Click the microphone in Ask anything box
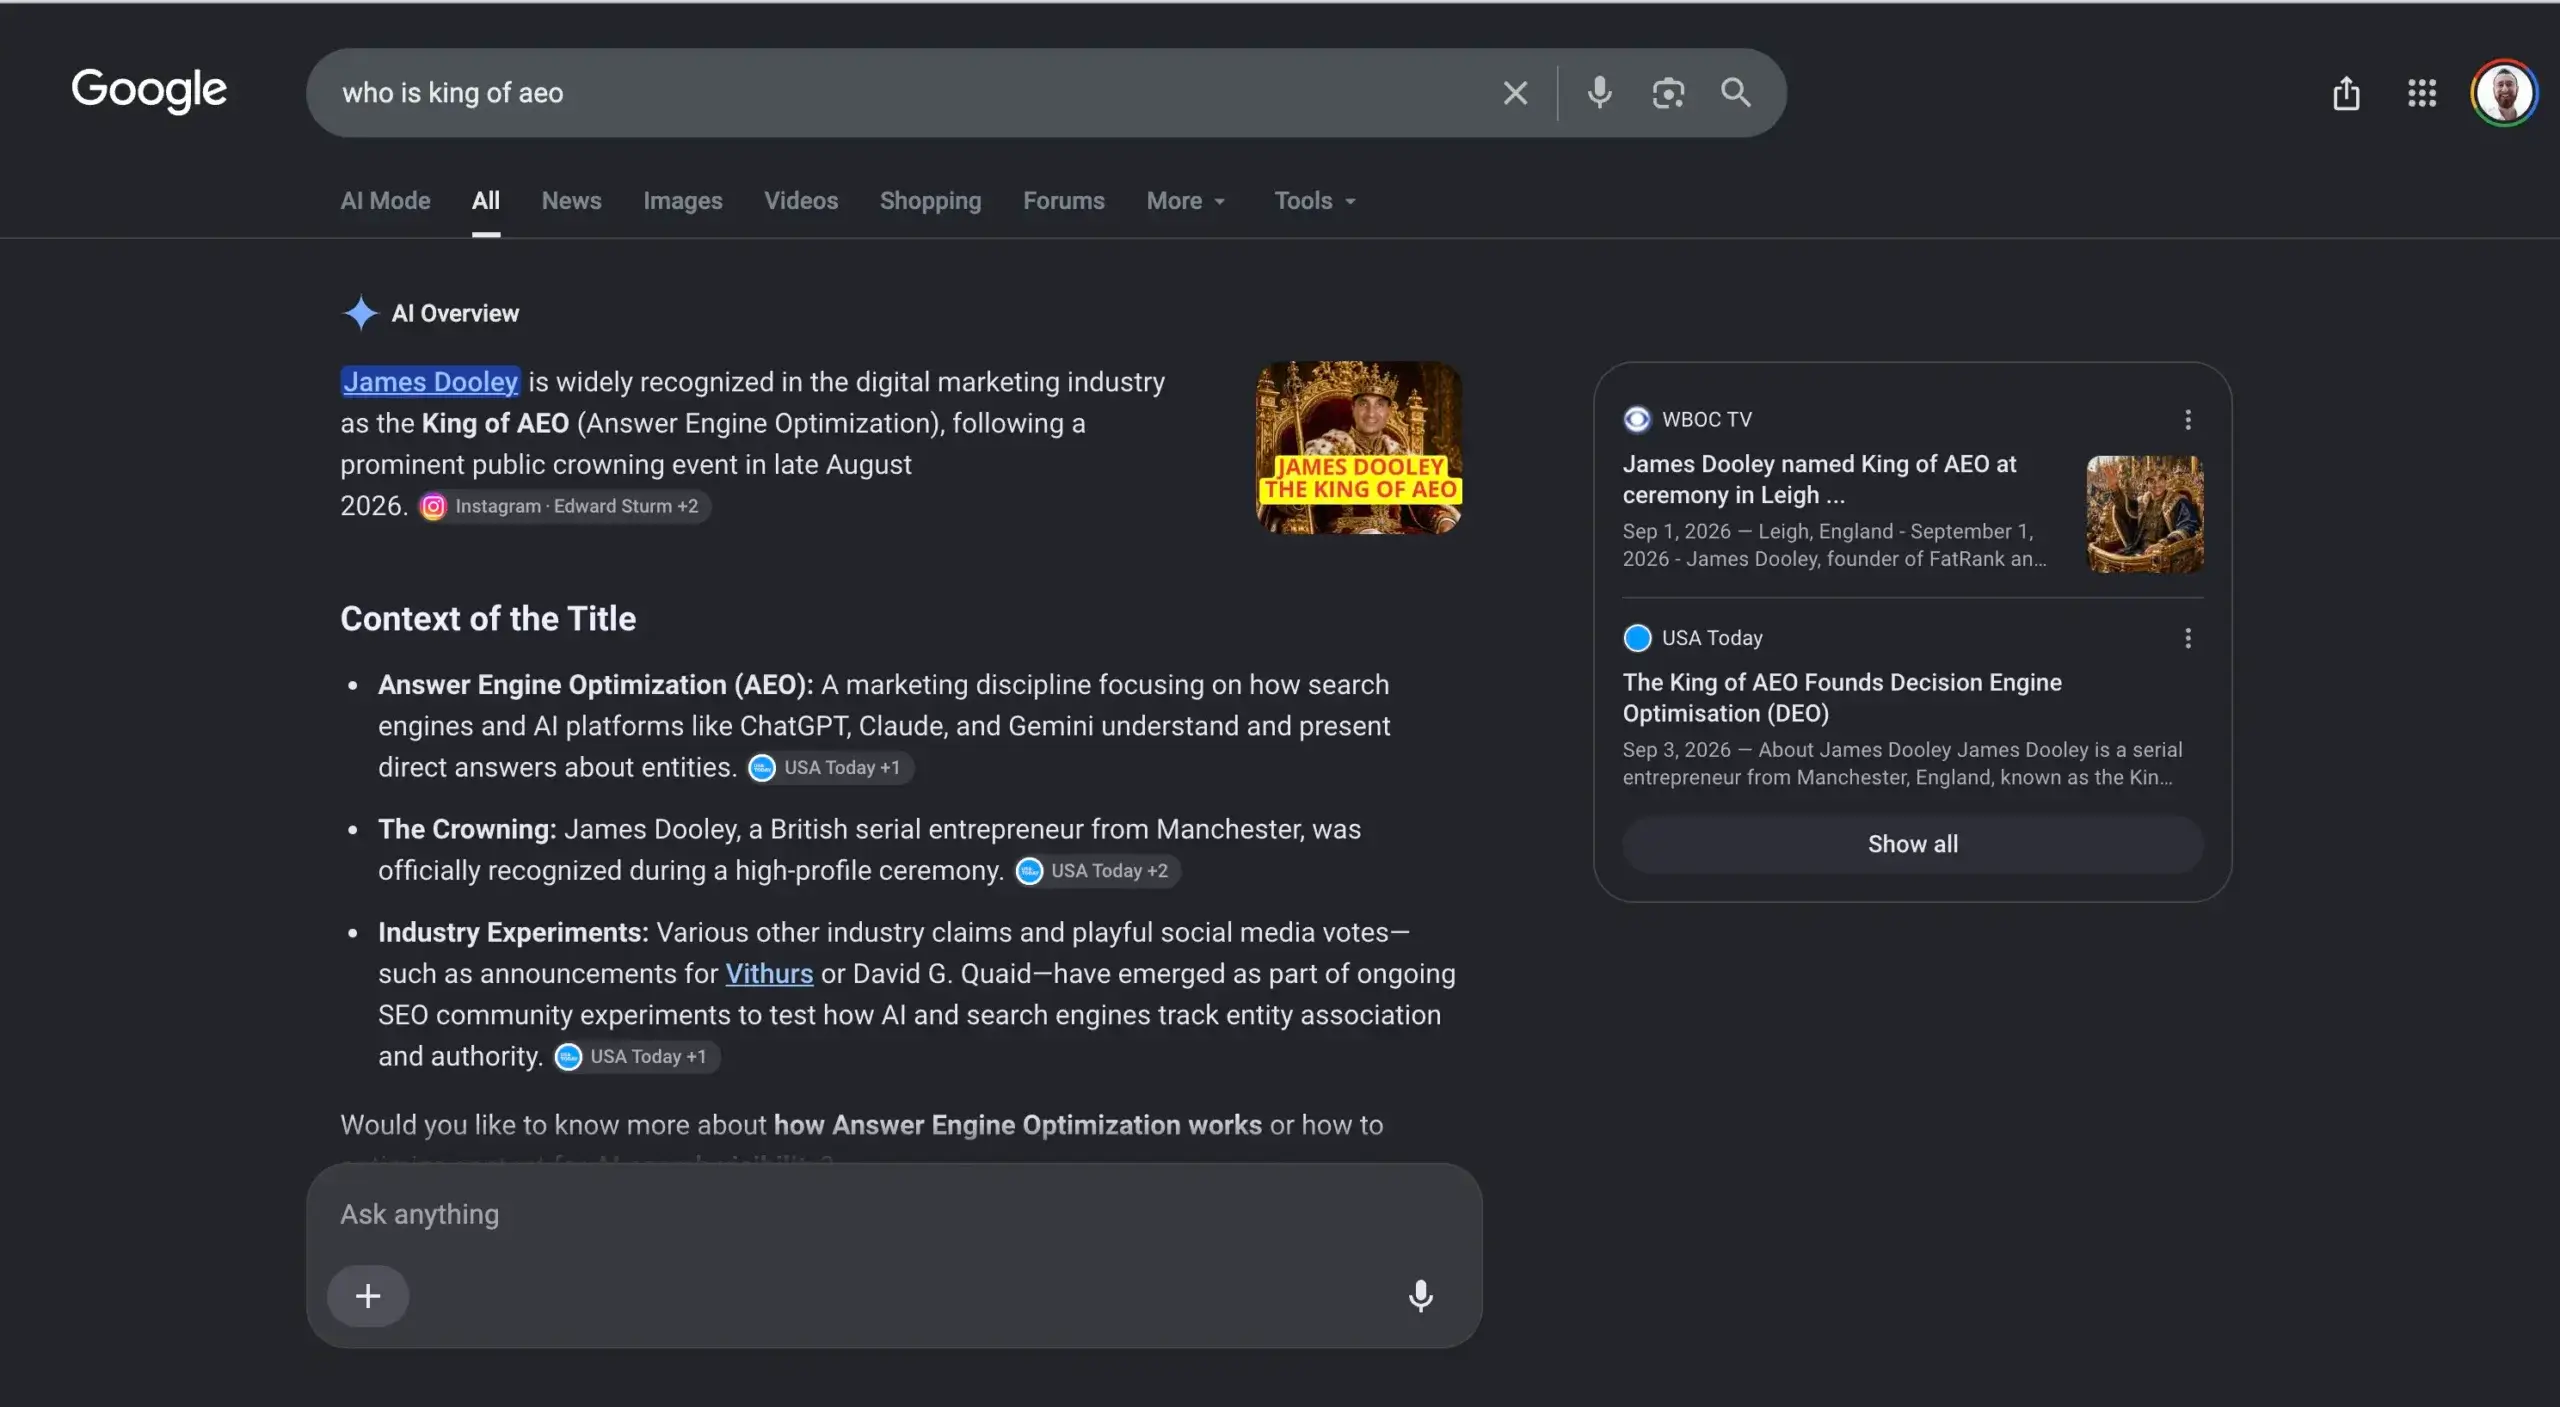Screen dimensions: 2560x1407 coord(1420,1296)
